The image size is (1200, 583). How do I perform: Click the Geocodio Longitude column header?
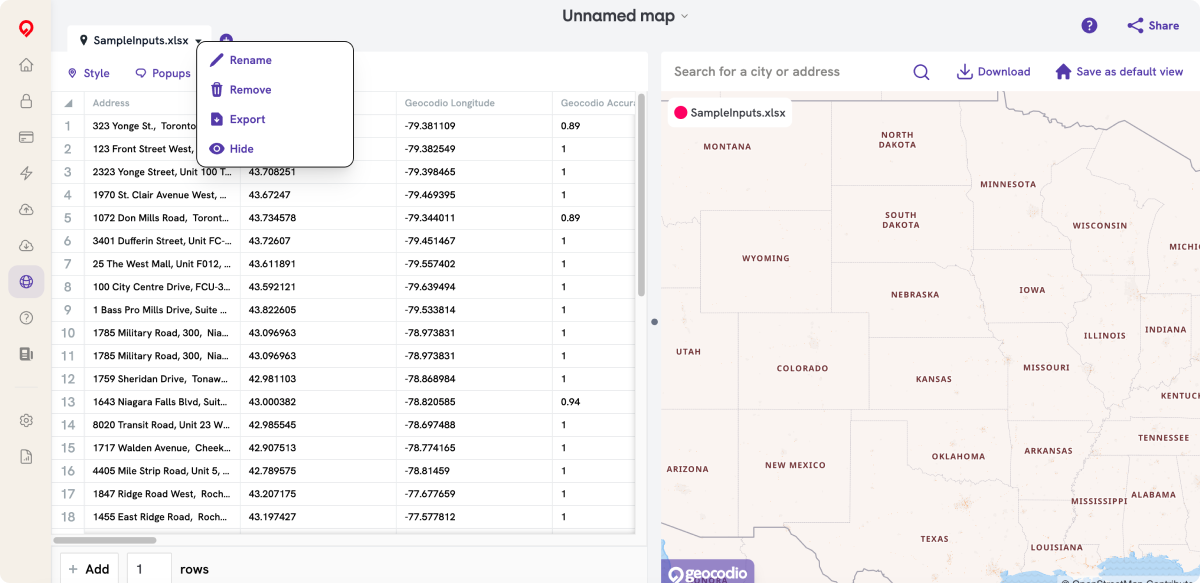point(474,103)
